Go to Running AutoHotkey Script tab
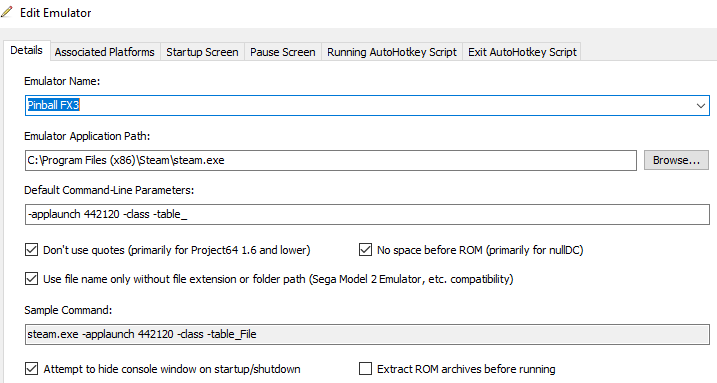Screen dimensions: 717x383 click(x=392, y=52)
